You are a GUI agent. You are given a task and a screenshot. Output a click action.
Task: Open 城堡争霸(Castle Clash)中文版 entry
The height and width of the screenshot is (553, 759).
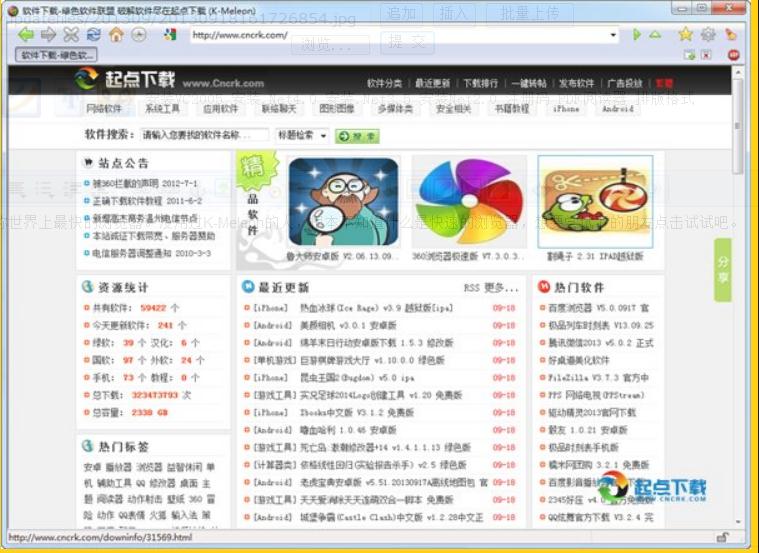coord(391,517)
